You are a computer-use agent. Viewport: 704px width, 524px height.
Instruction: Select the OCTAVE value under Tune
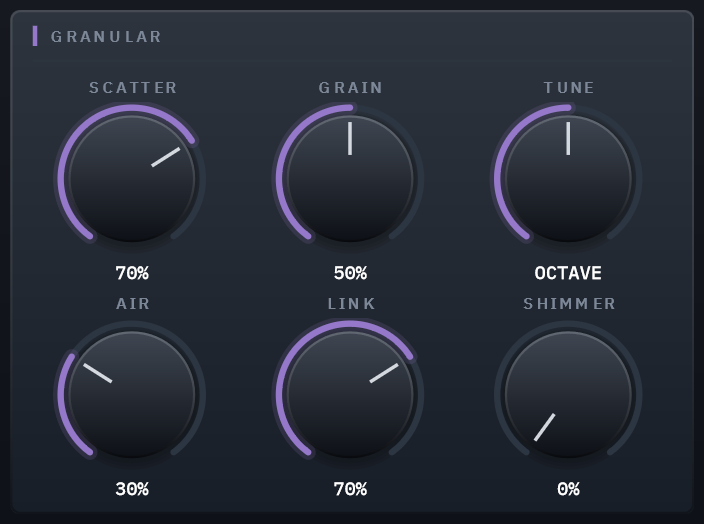pos(568,273)
